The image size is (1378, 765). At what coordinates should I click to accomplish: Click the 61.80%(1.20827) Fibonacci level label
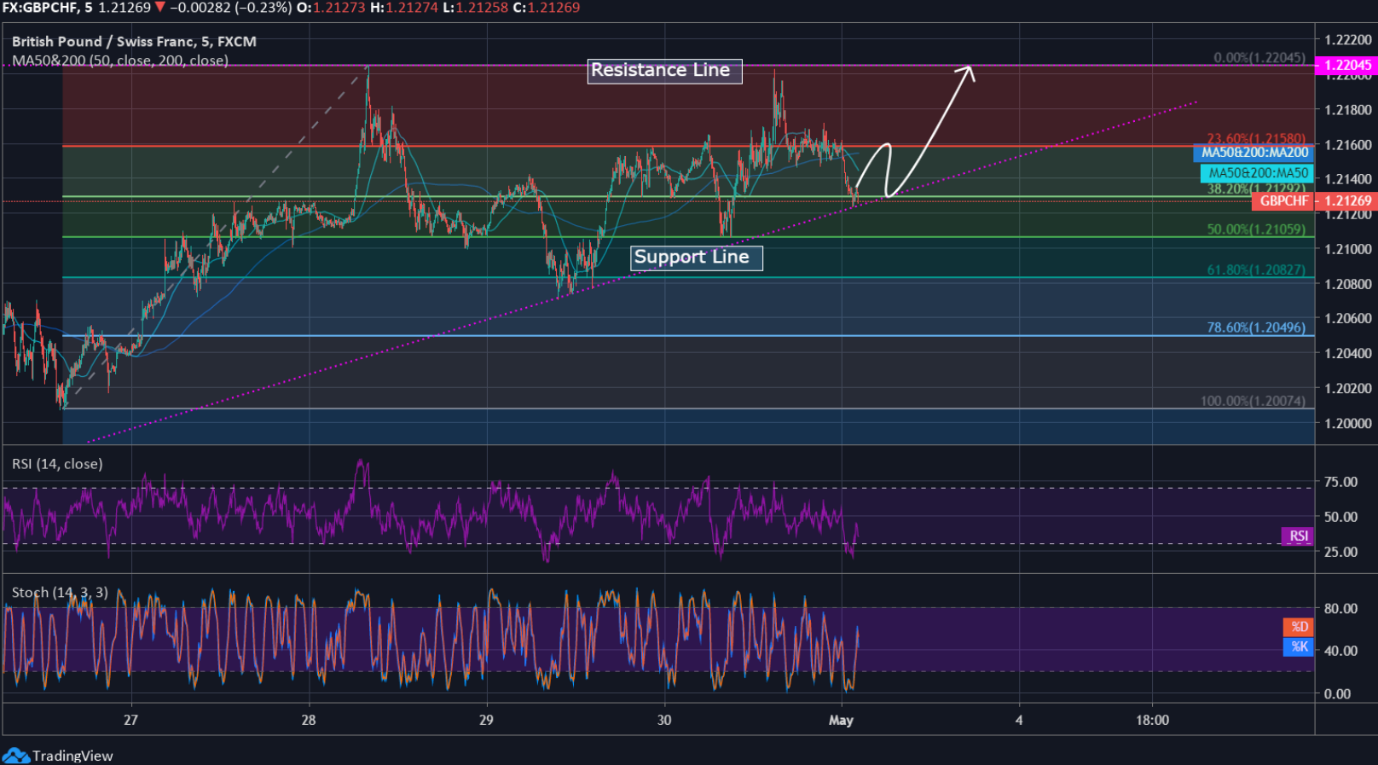pos(1256,270)
